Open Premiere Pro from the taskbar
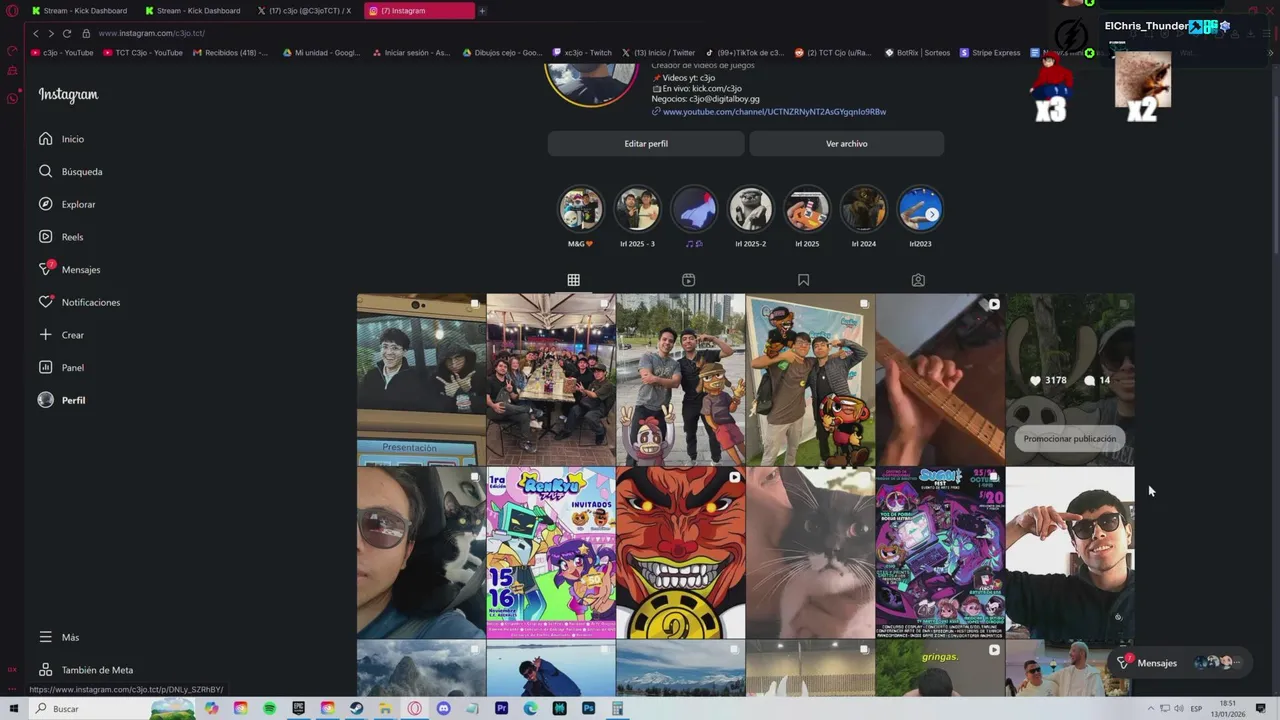Screen dimensions: 1280x720 pyautogui.click(x=501, y=709)
